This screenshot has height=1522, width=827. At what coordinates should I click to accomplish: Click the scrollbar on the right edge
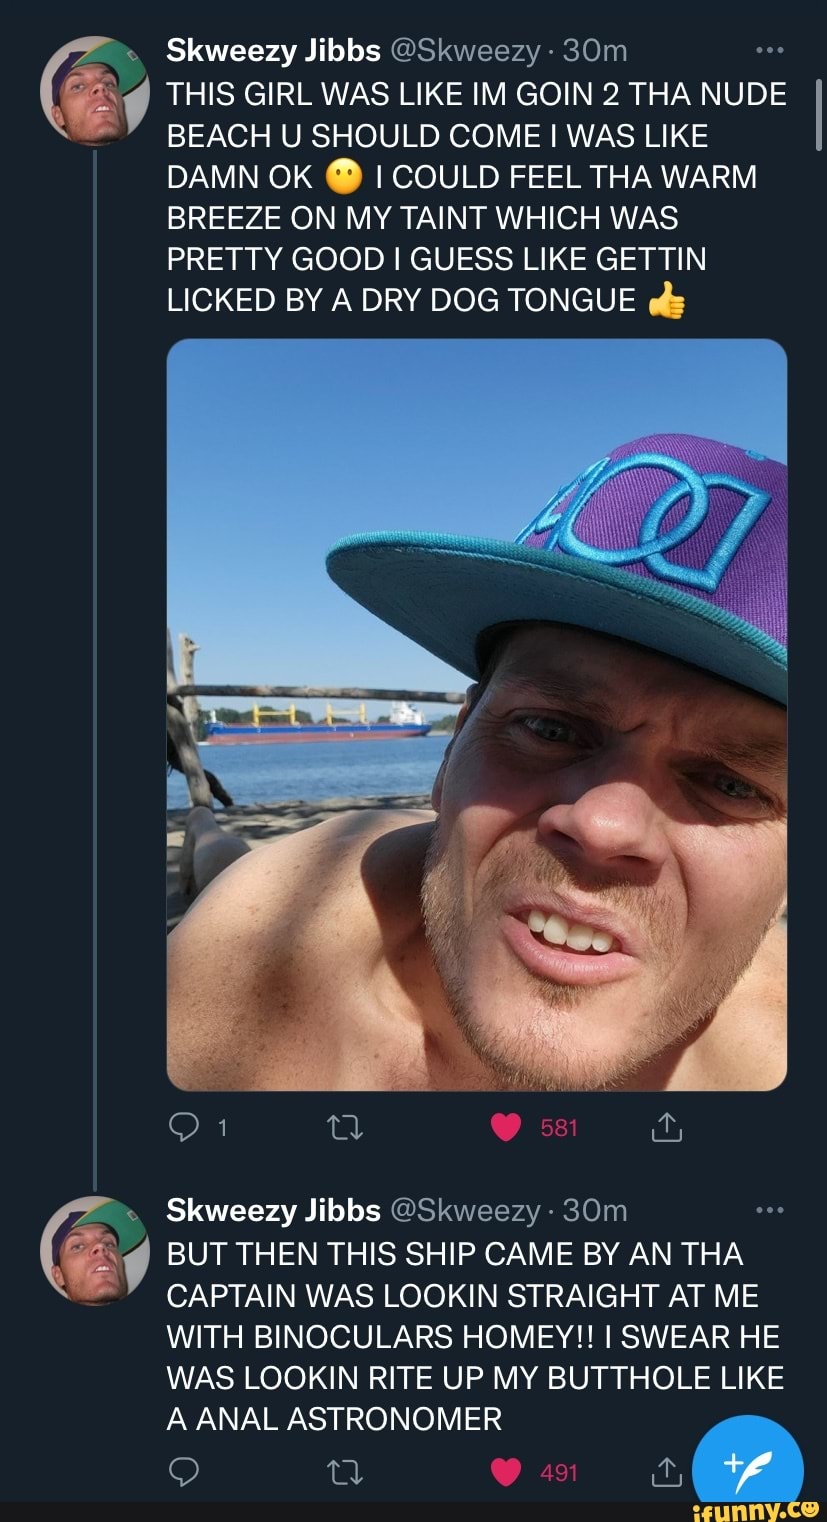(818, 115)
